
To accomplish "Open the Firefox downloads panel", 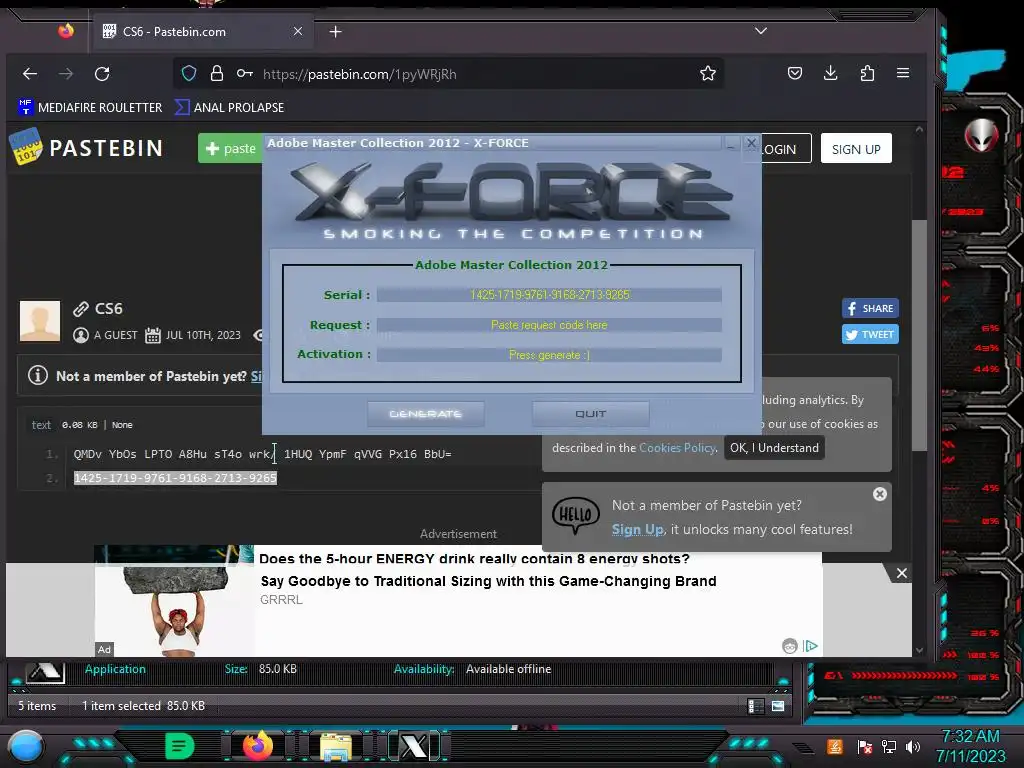I will tap(831, 73).
